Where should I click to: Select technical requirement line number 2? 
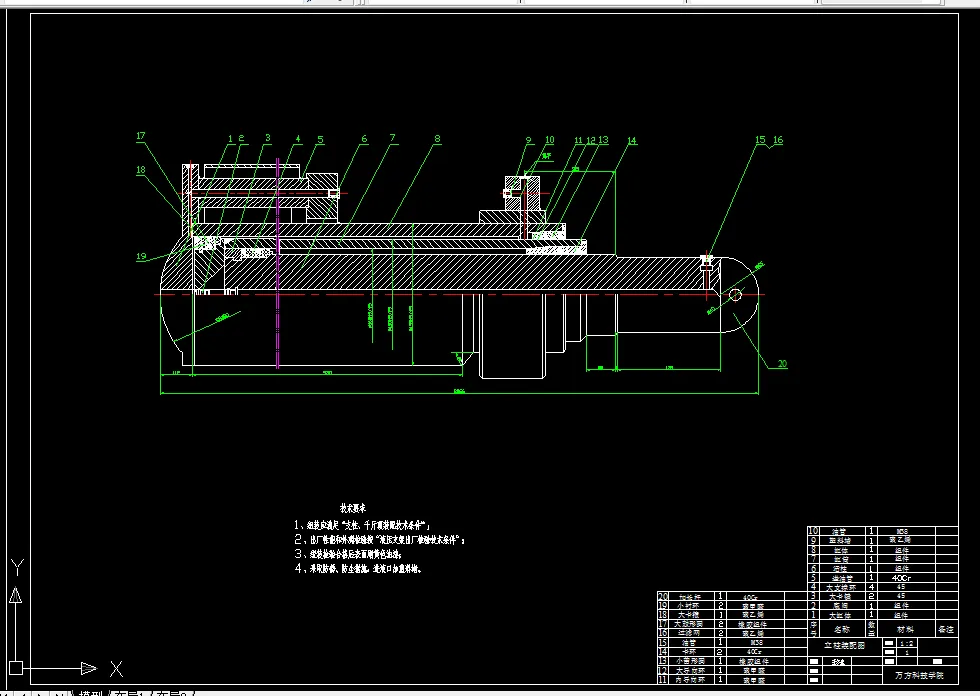click(379, 539)
